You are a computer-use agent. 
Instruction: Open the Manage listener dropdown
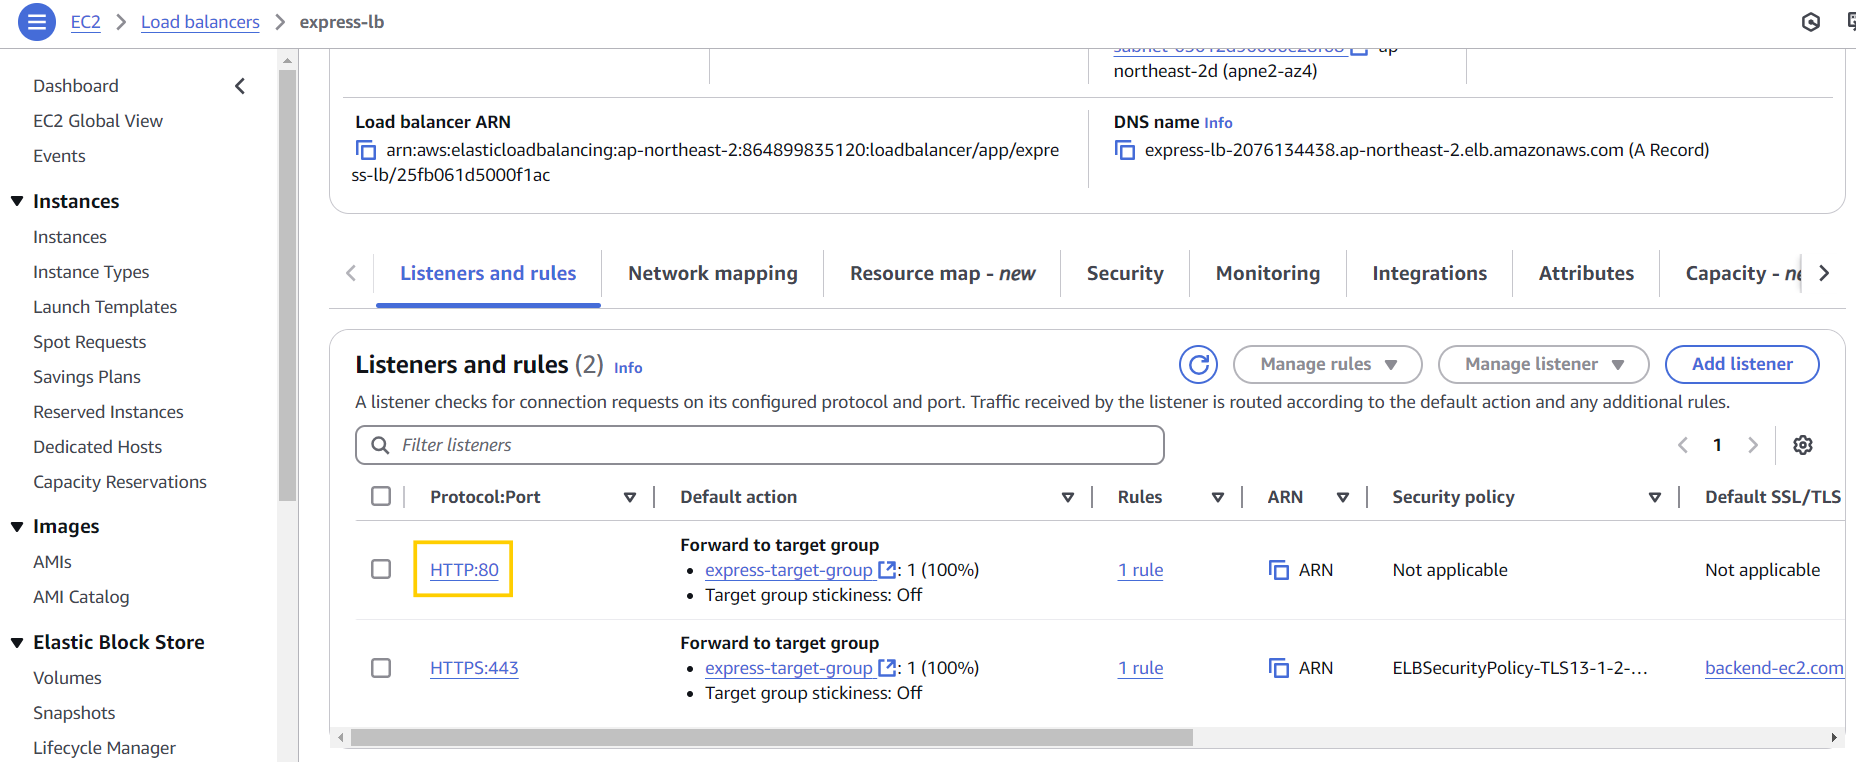(x=1543, y=364)
